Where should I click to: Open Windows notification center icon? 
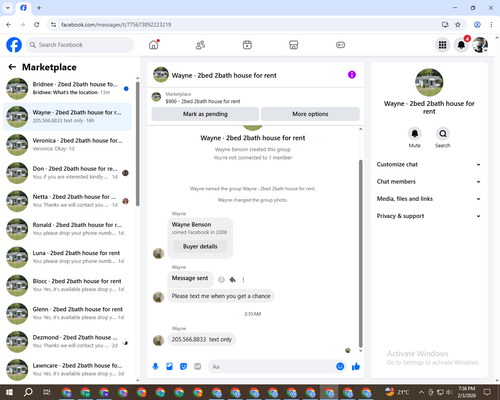[x=487, y=392]
